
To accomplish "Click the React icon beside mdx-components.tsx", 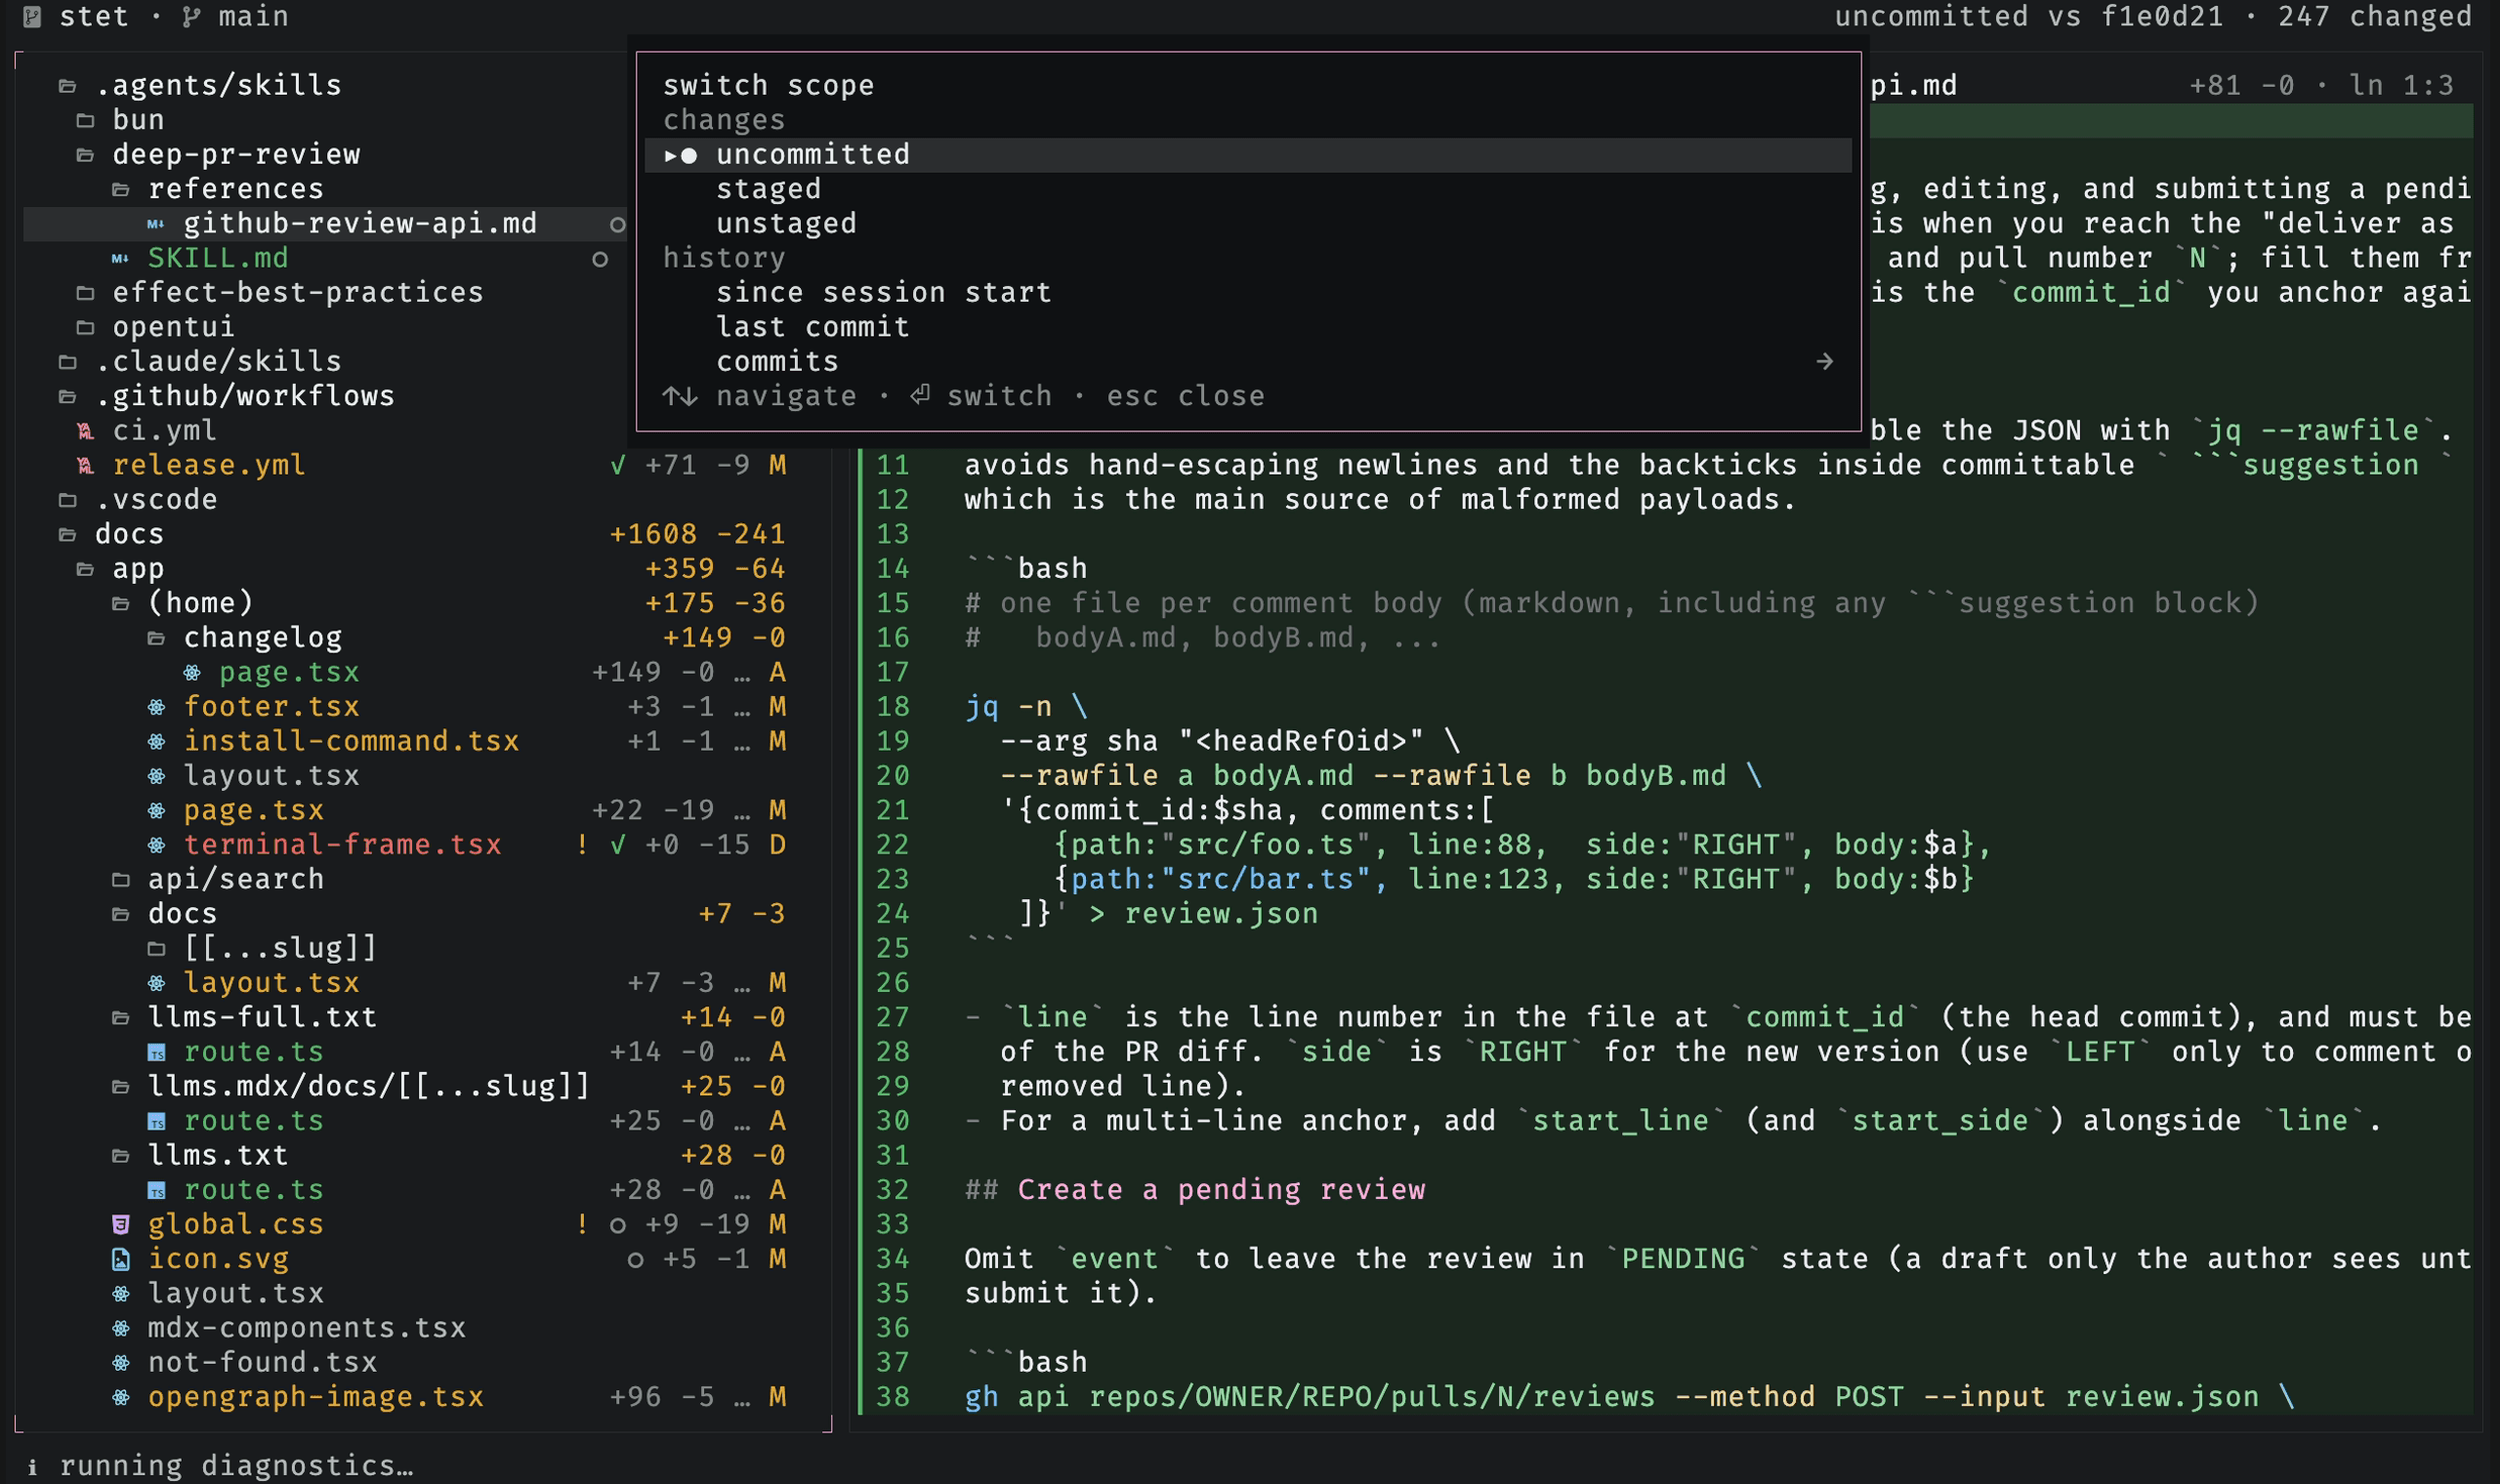I will tap(121, 1328).
